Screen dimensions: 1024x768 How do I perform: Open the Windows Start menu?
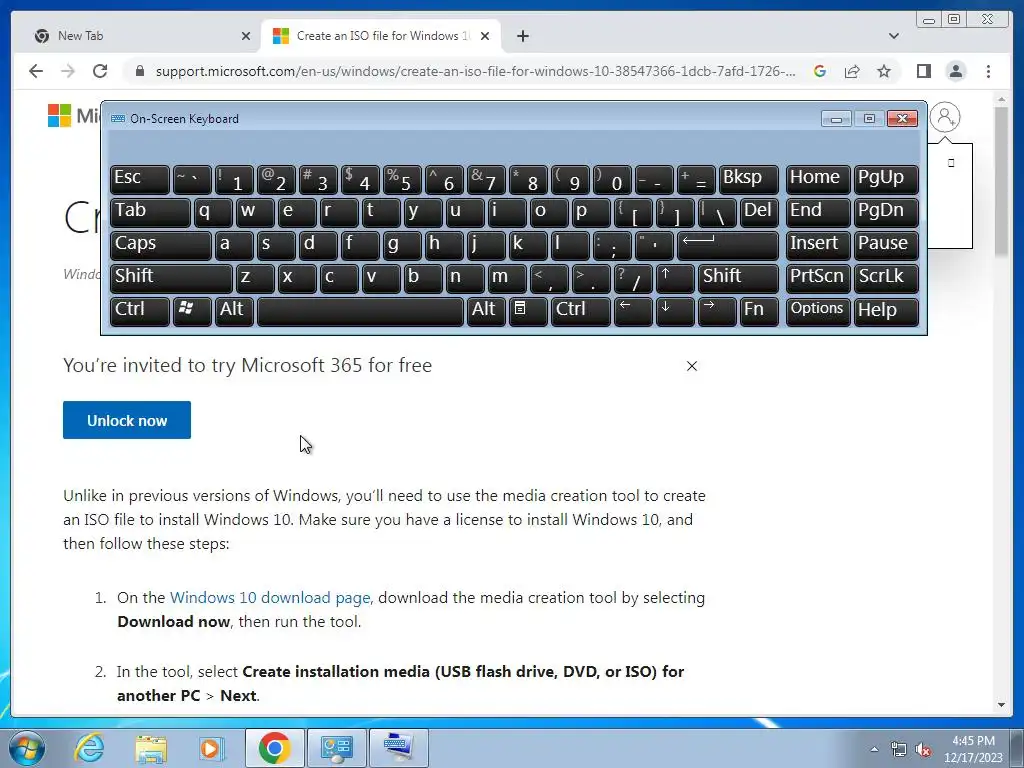27,748
